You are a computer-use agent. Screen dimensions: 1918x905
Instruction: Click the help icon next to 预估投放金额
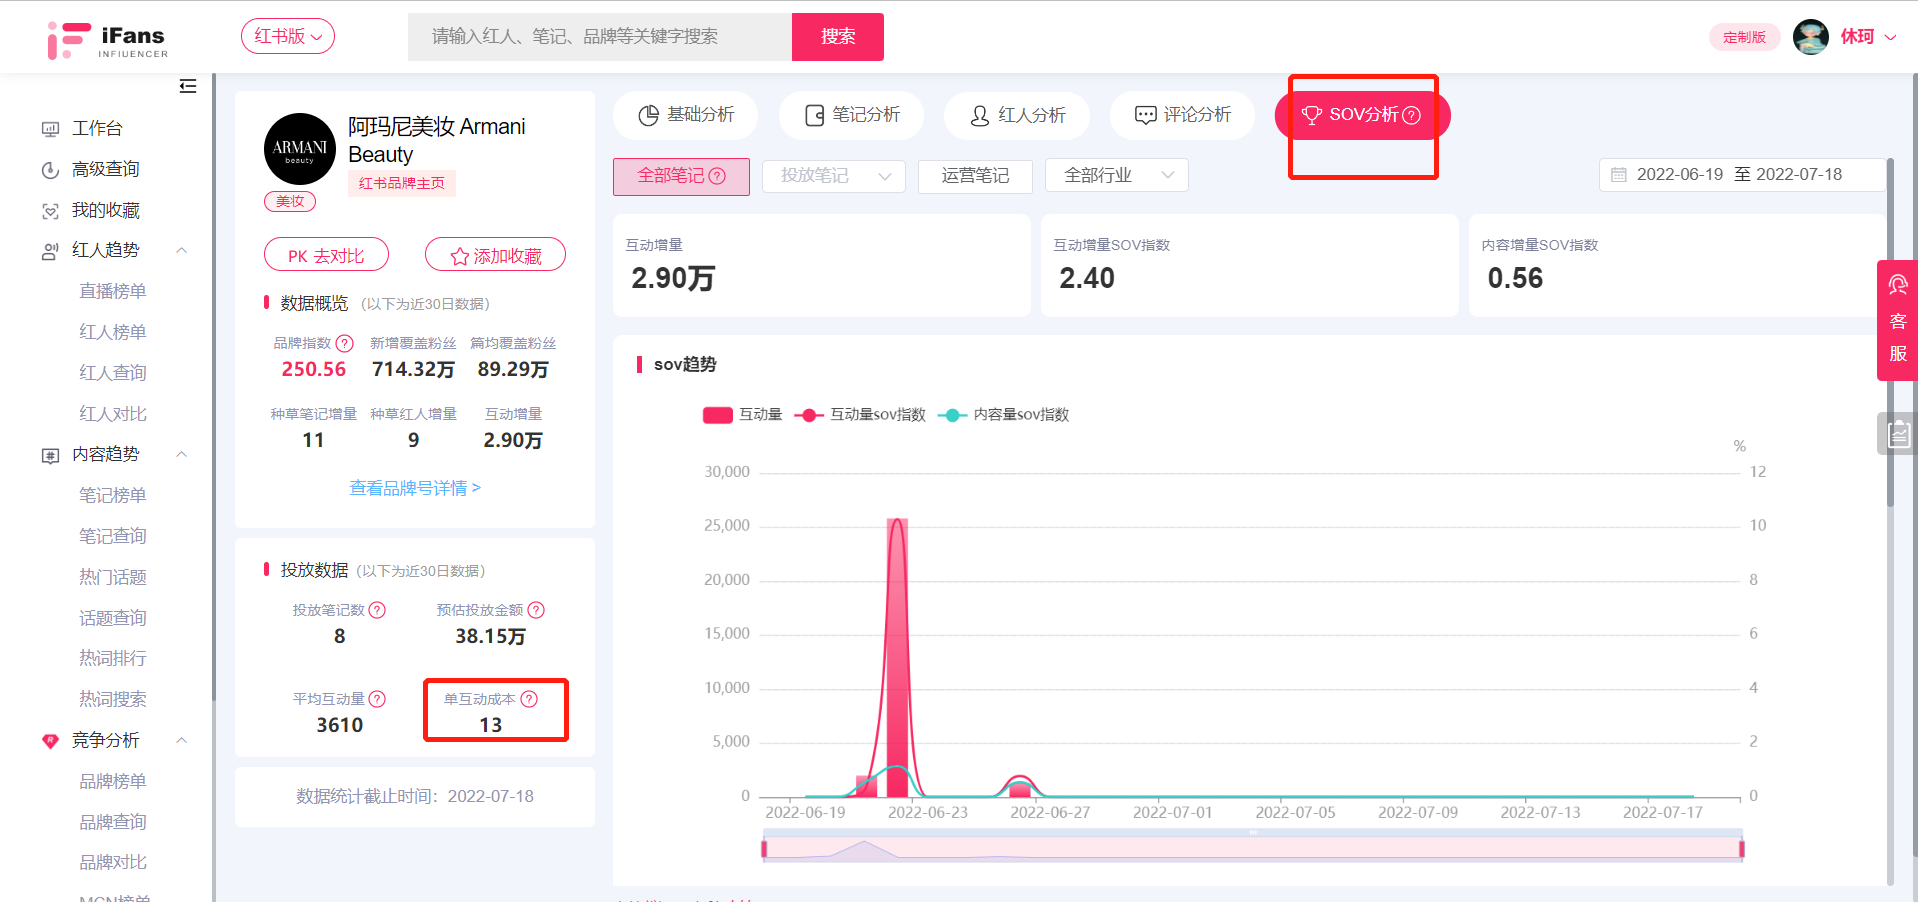536,610
